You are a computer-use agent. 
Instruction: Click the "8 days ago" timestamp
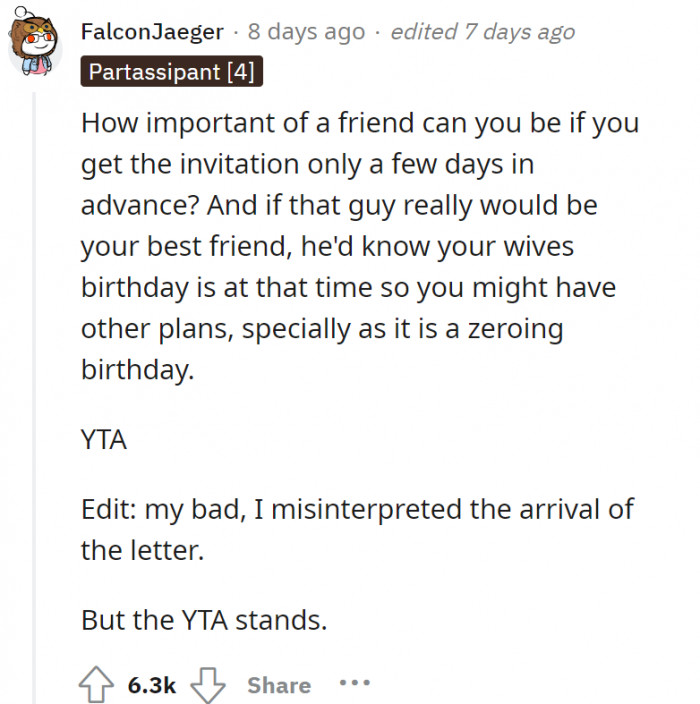point(306,32)
